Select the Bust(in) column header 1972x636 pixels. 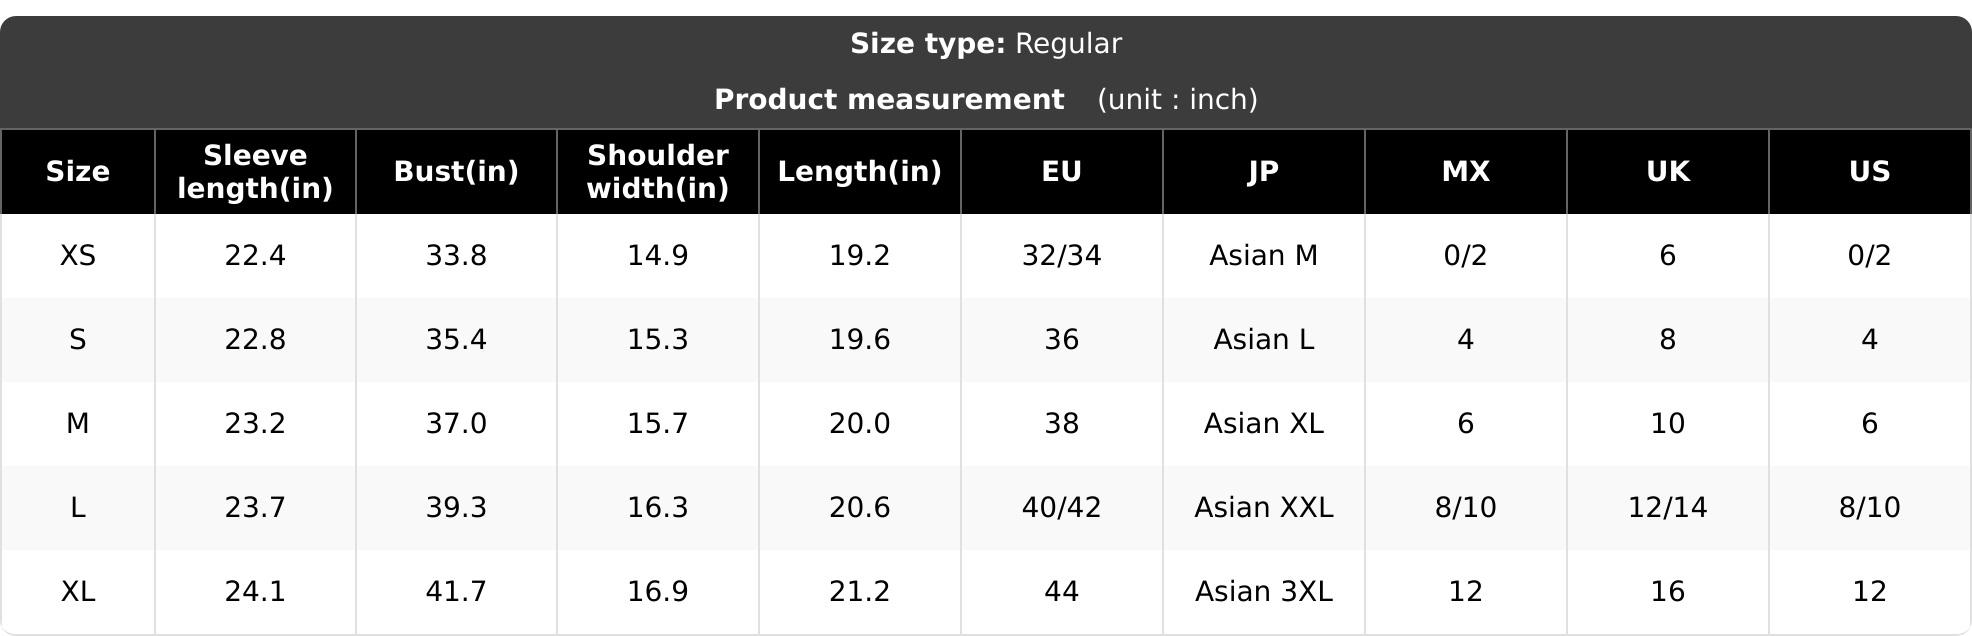click(456, 172)
